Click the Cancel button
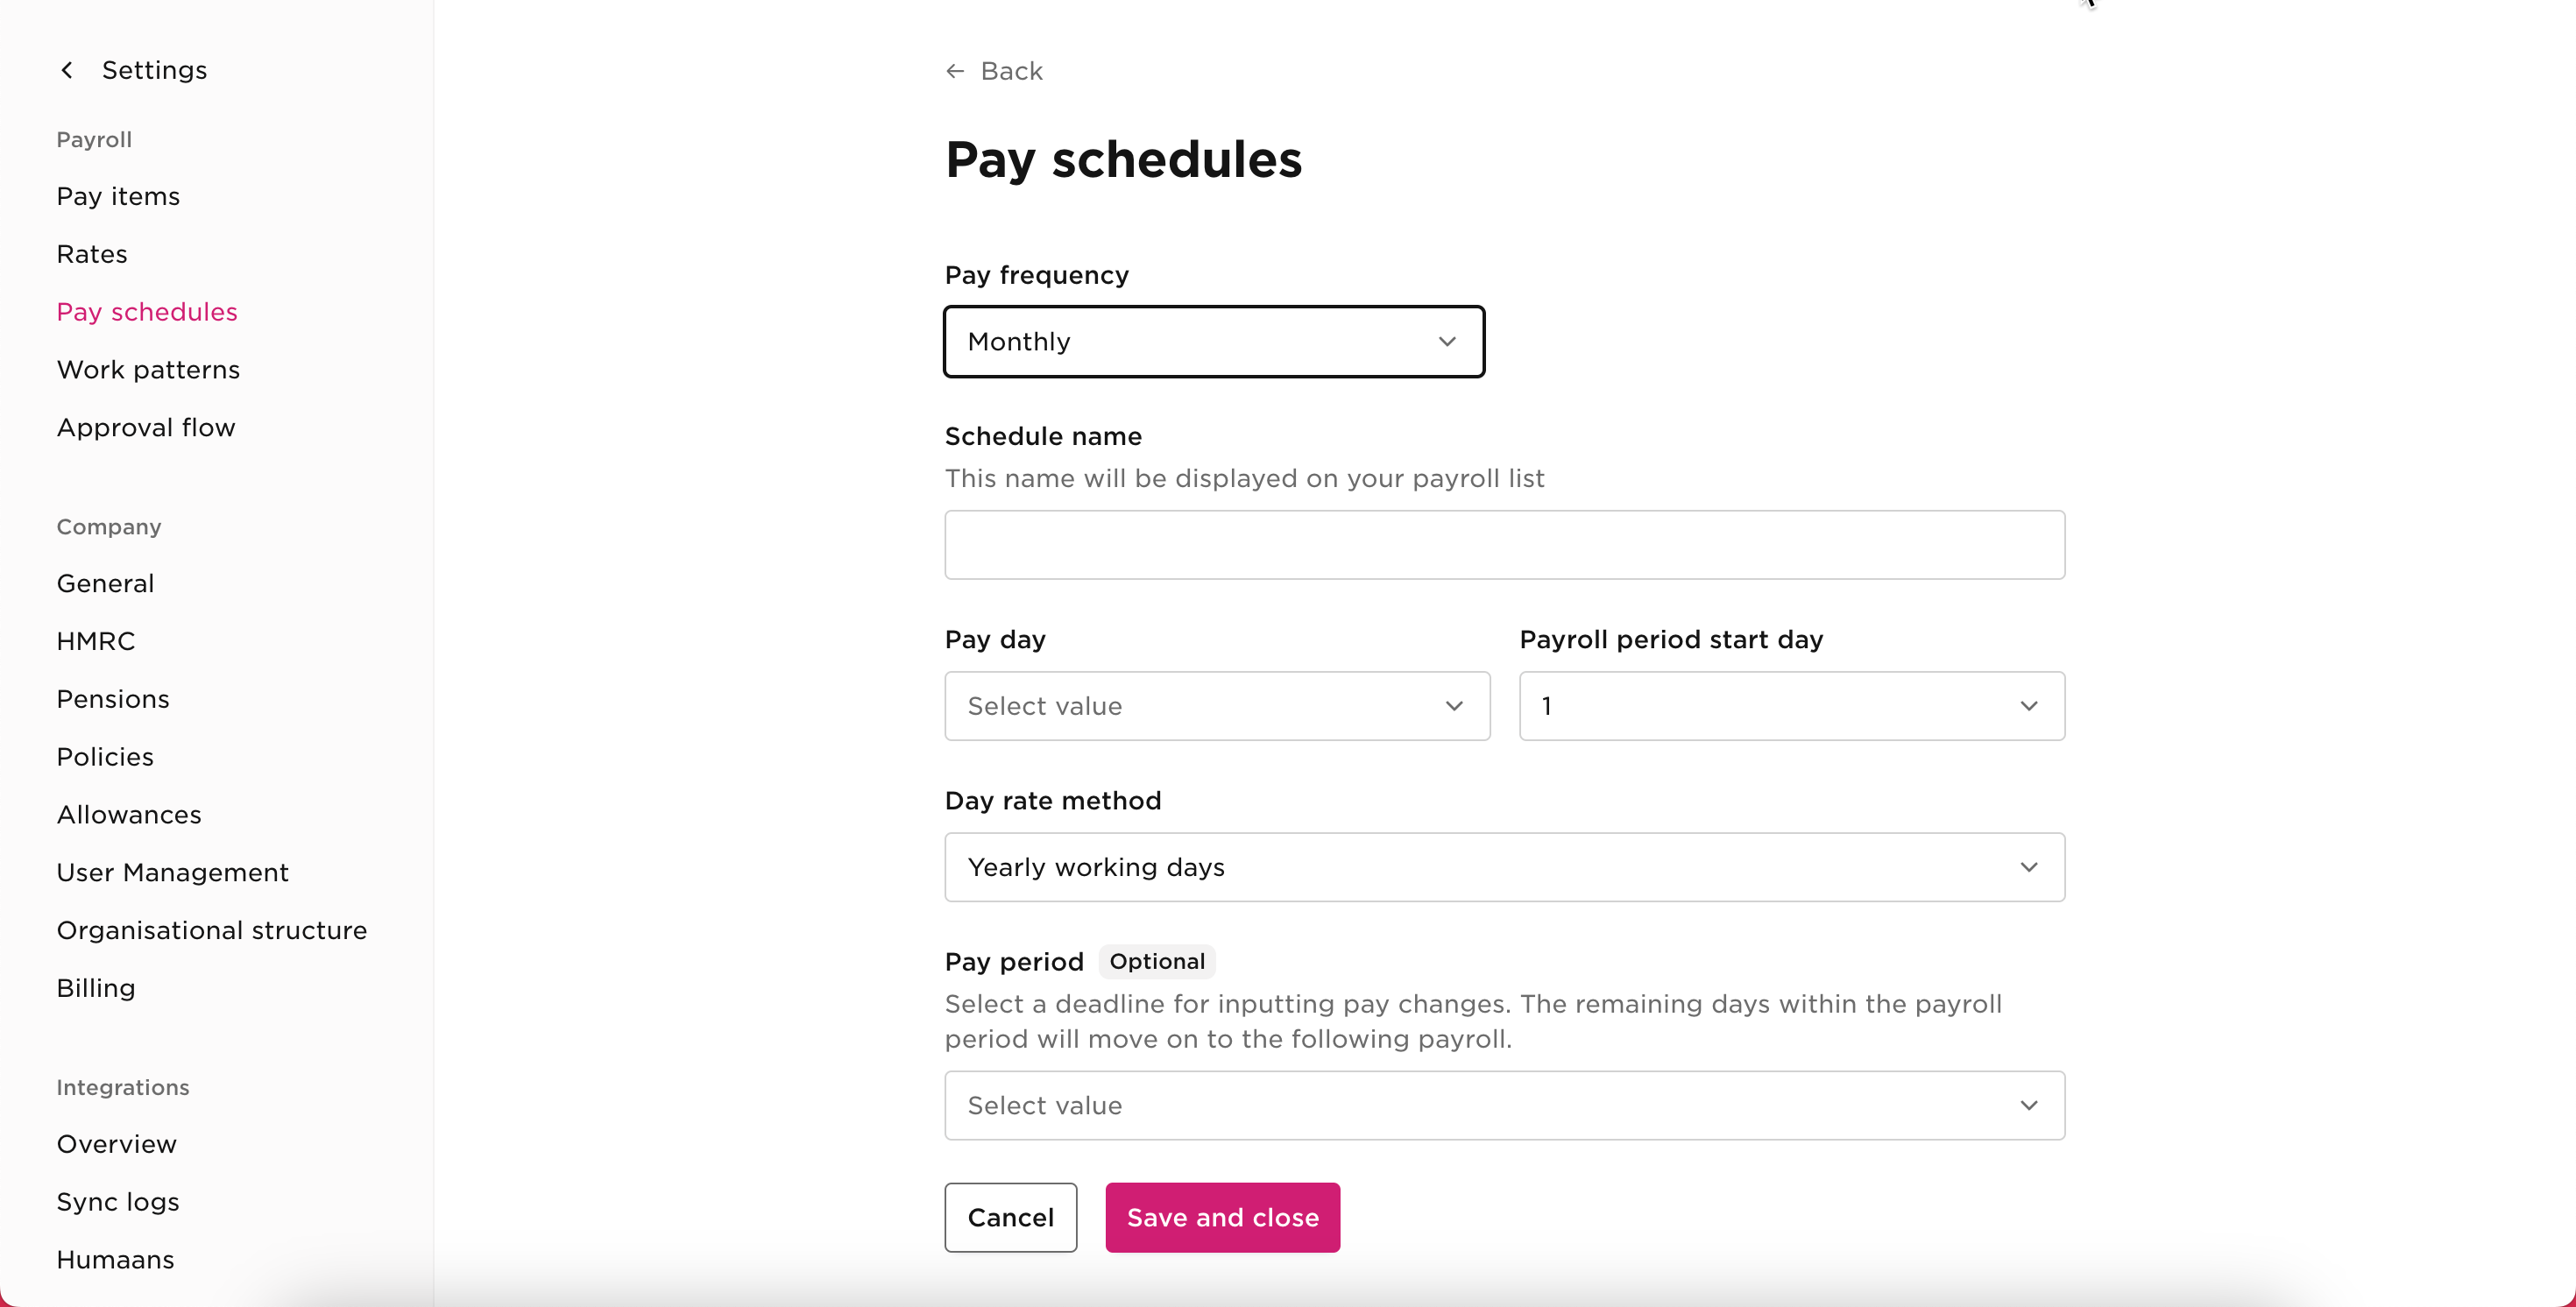The image size is (2576, 1307). pyautogui.click(x=1010, y=1217)
